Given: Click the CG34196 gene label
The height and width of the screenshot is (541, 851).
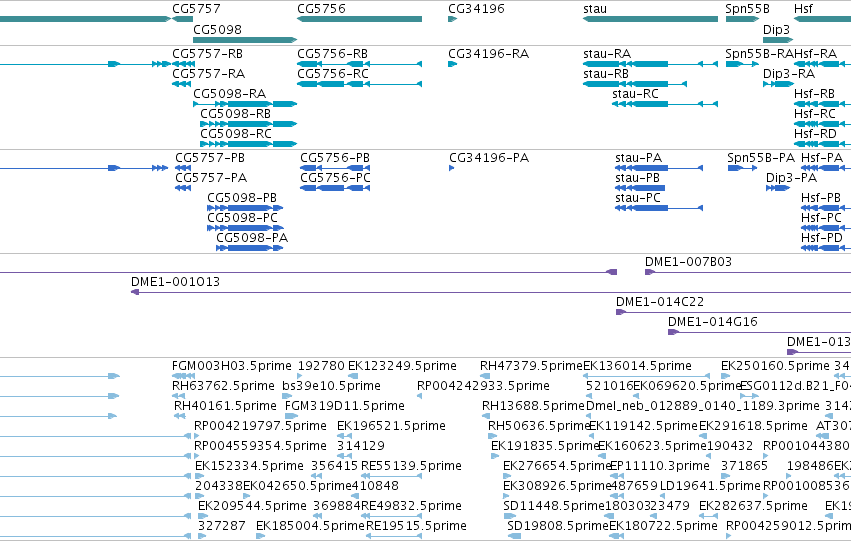Looking at the screenshot, I should pos(476,9).
